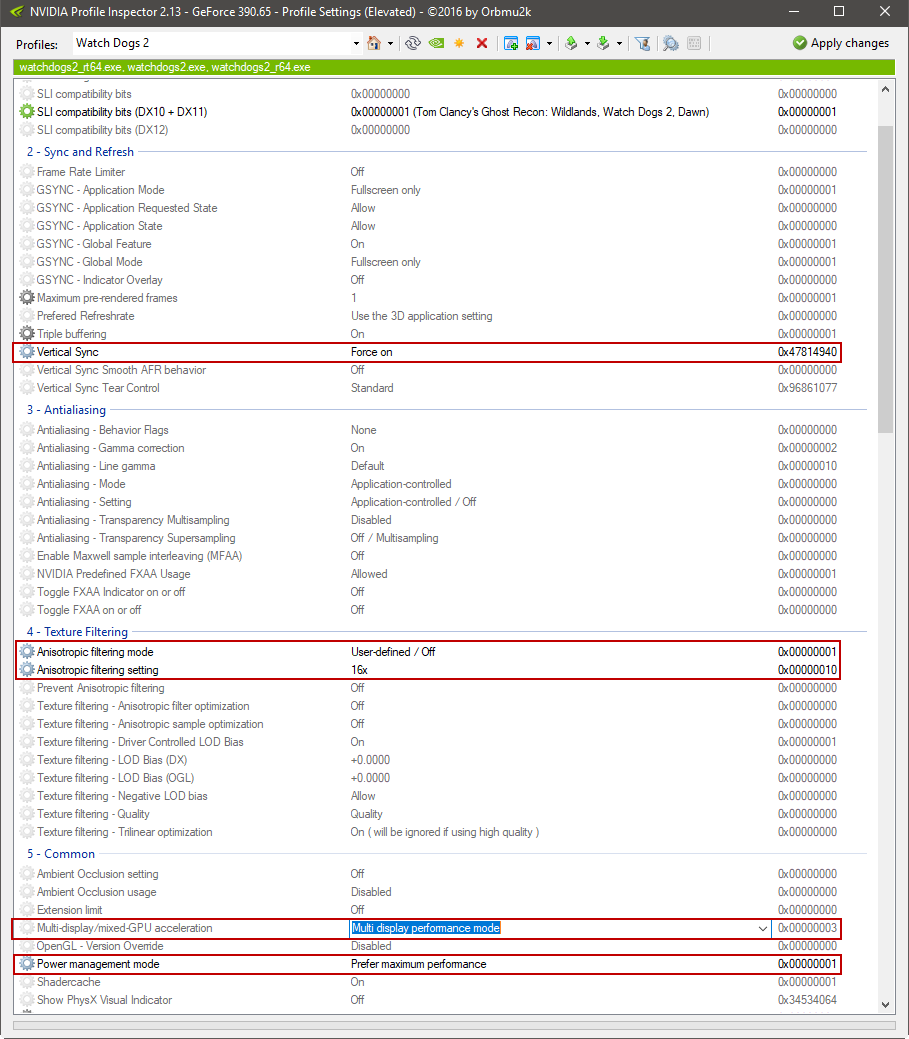The image size is (909, 1039).
Task: Scan for modified profiles magnifier icon
Action: [670, 43]
